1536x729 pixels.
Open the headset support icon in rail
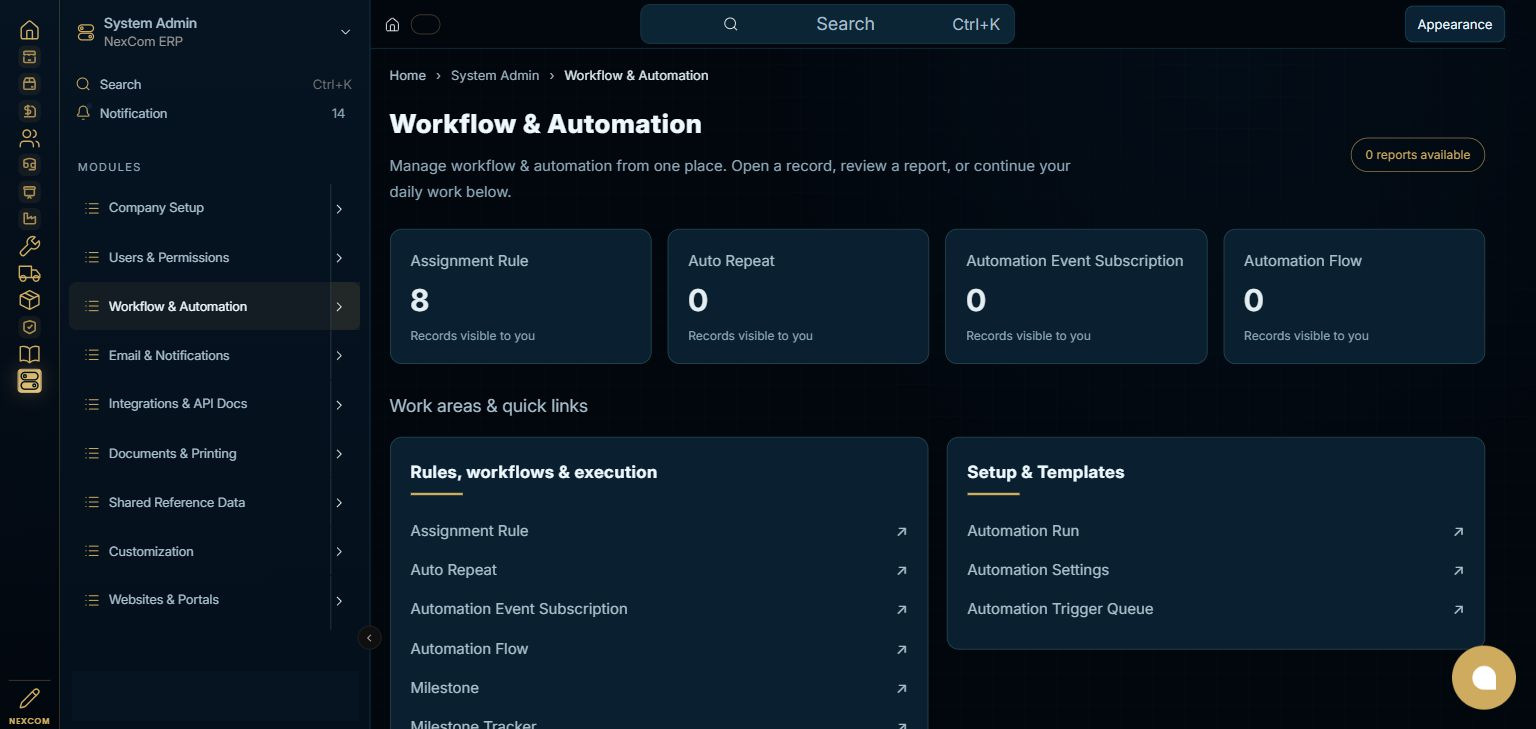click(29, 165)
